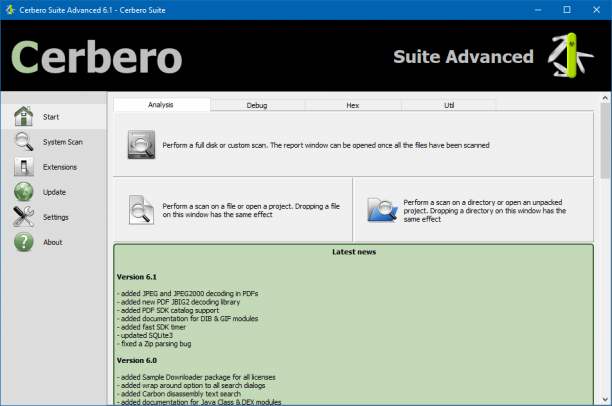
Task: Click the full disk scan hard drive icon
Action: coord(141,145)
